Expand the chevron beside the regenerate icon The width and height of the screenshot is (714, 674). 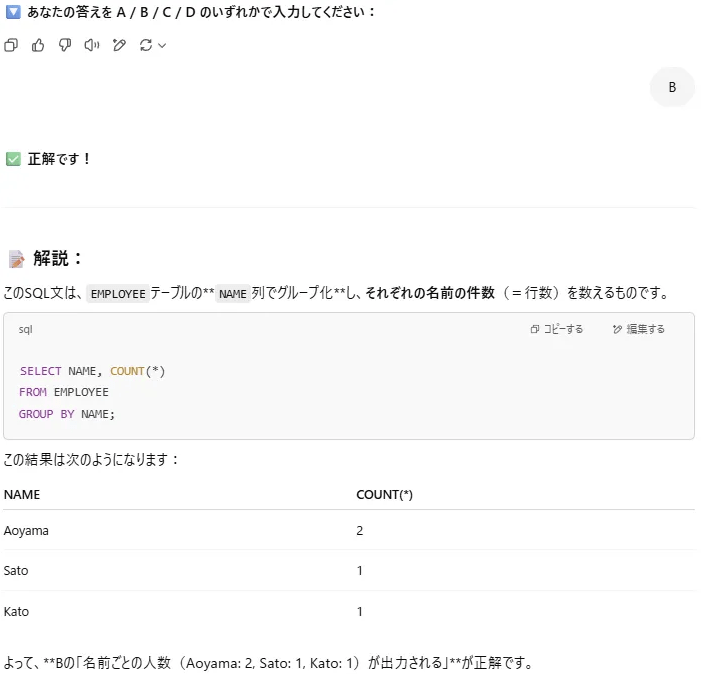162,45
